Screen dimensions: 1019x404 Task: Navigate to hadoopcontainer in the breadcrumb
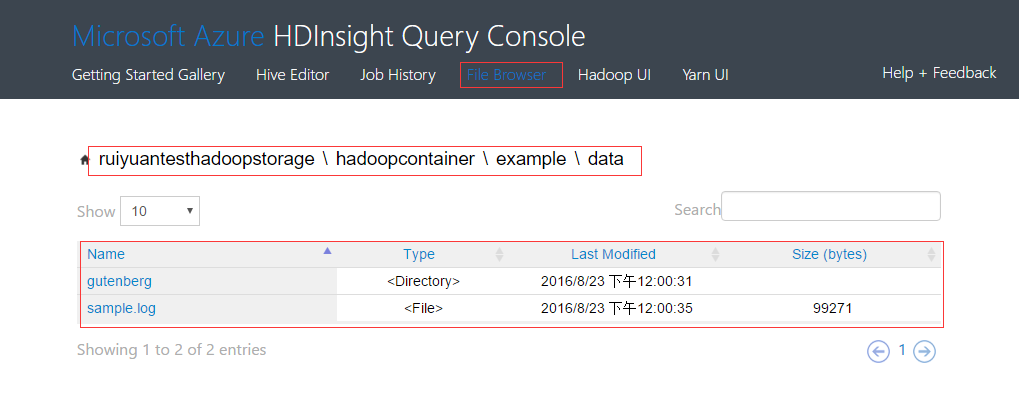(x=405, y=160)
